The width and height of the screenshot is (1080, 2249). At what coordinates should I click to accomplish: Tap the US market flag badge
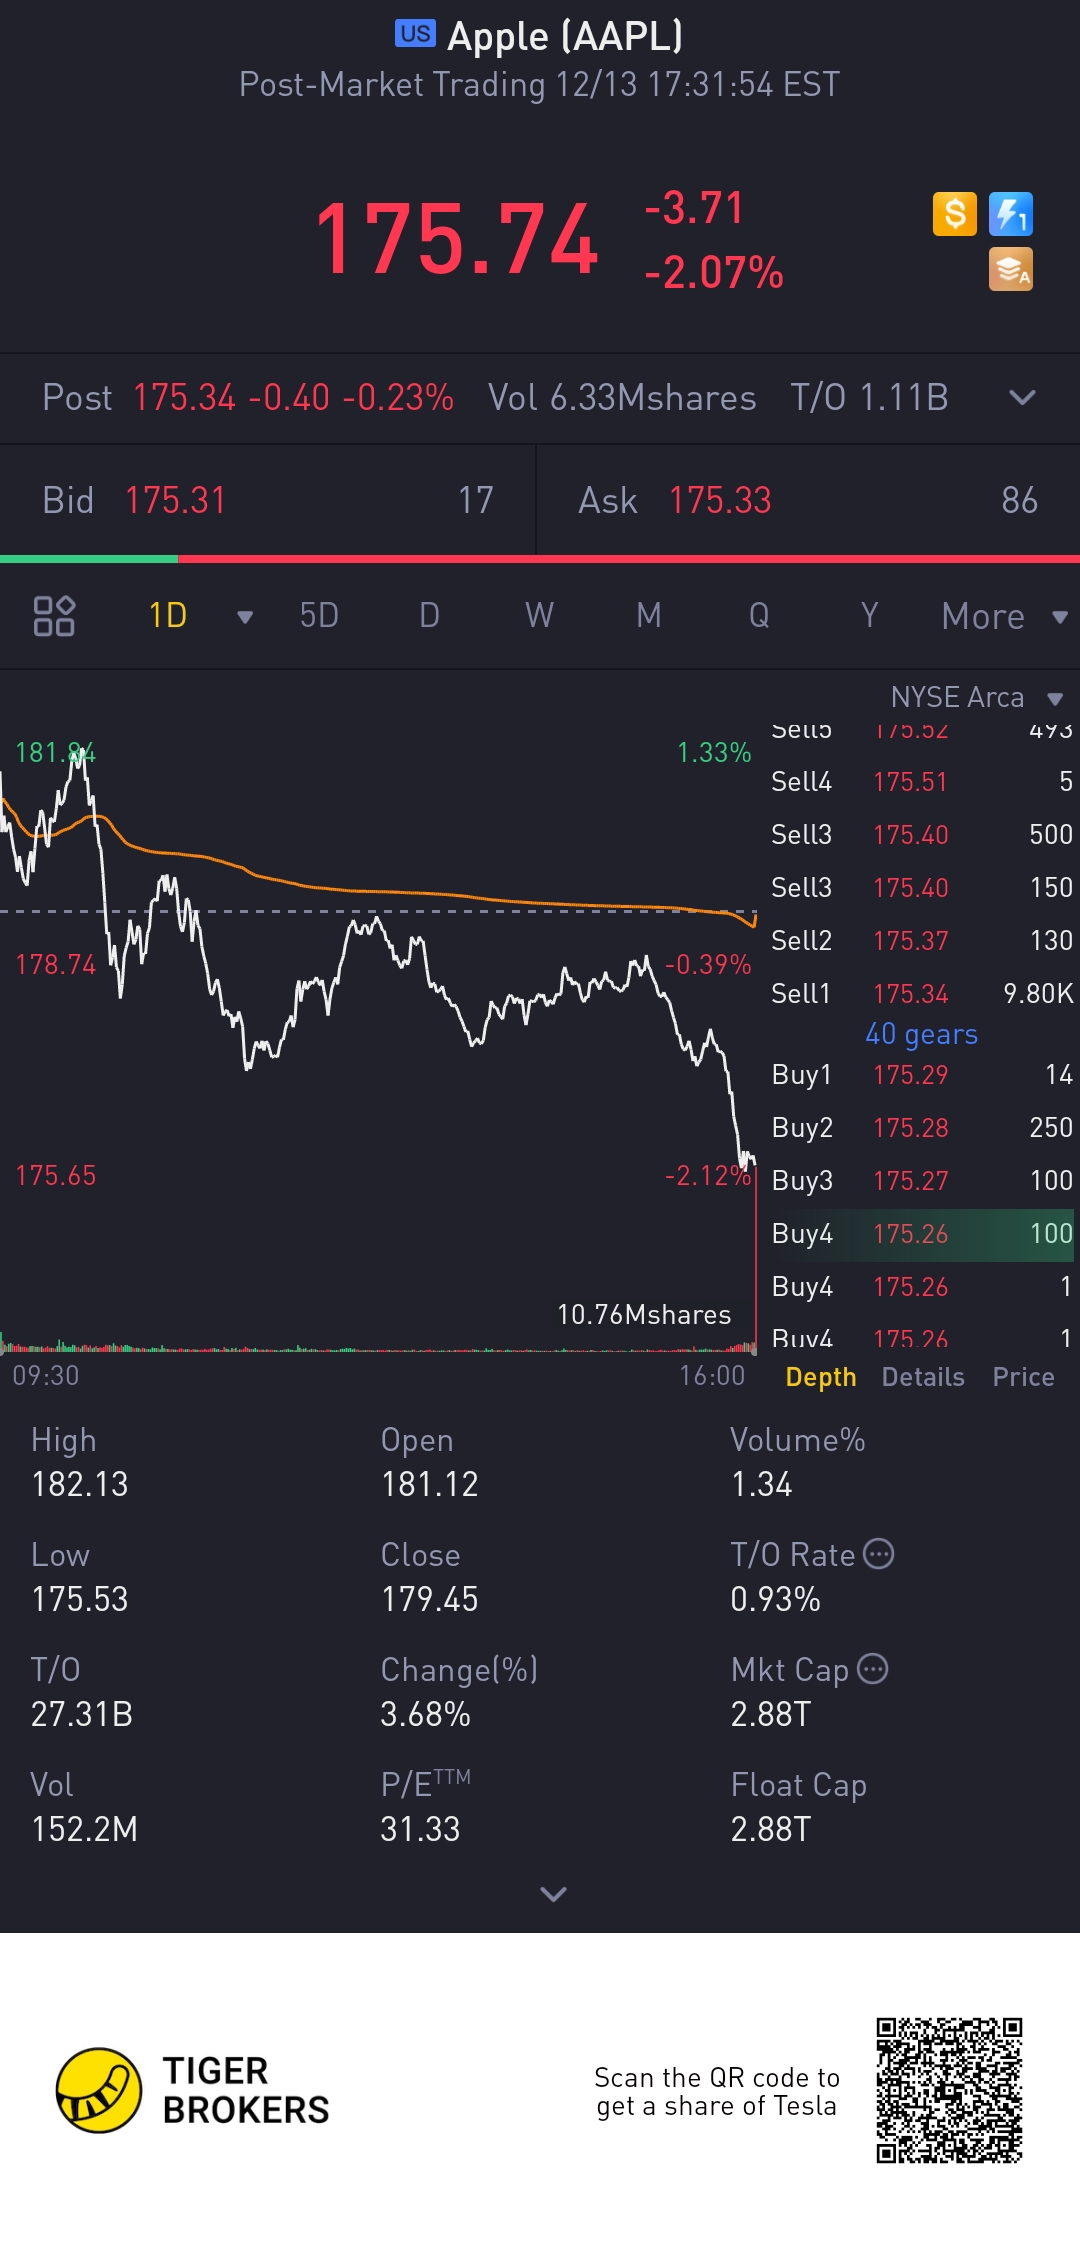(415, 34)
